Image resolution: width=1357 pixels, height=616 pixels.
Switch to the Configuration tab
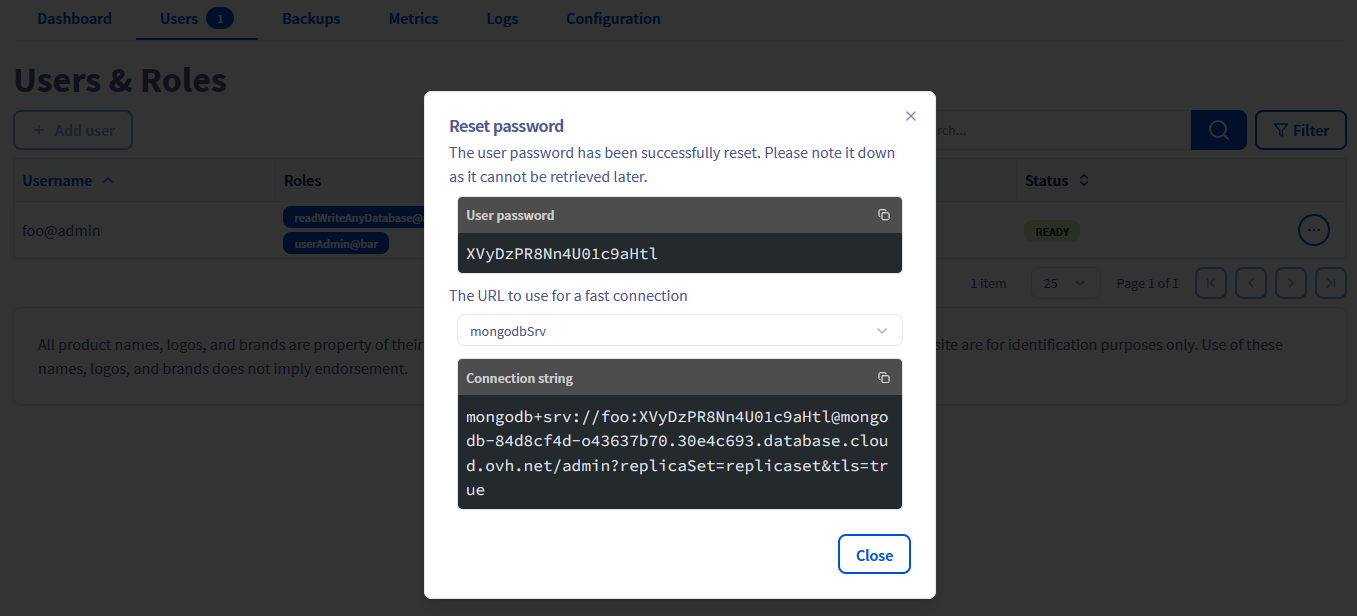point(613,19)
